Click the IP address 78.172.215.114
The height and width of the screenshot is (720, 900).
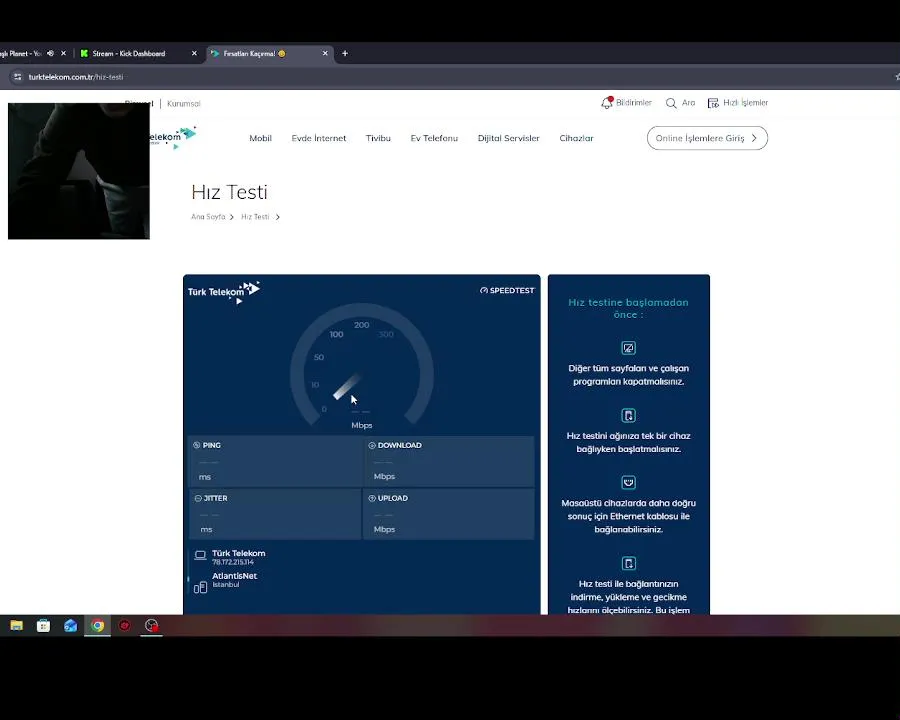tap(232, 562)
